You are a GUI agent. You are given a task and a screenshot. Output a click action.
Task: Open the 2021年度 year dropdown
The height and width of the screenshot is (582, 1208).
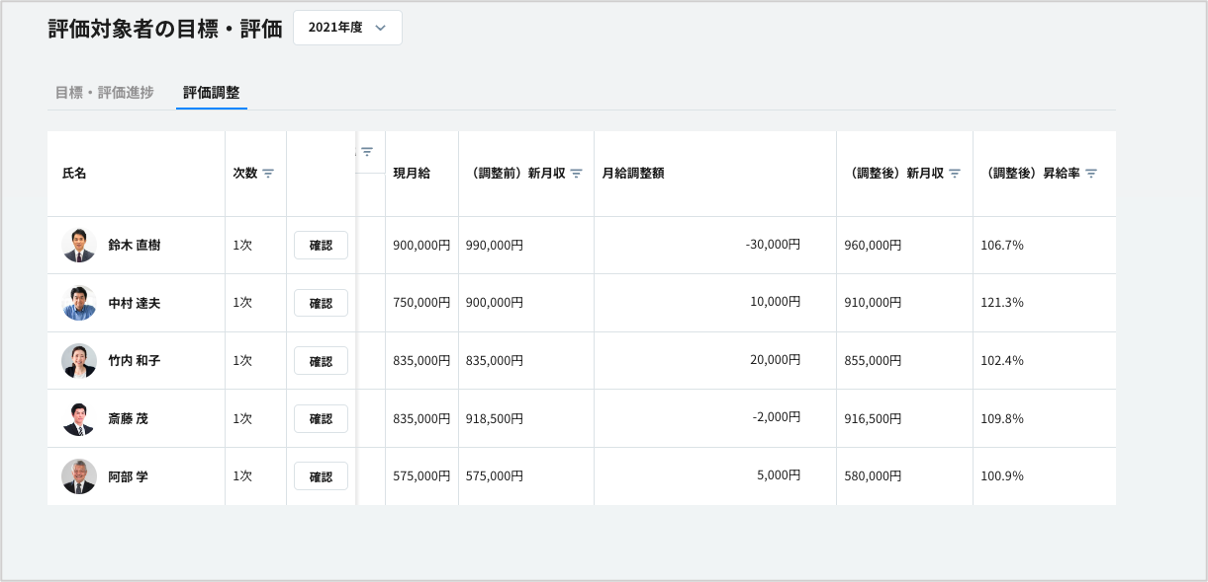pos(347,28)
